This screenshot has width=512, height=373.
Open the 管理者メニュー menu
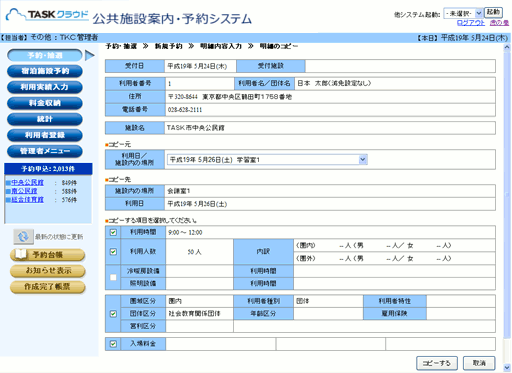pos(45,151)
